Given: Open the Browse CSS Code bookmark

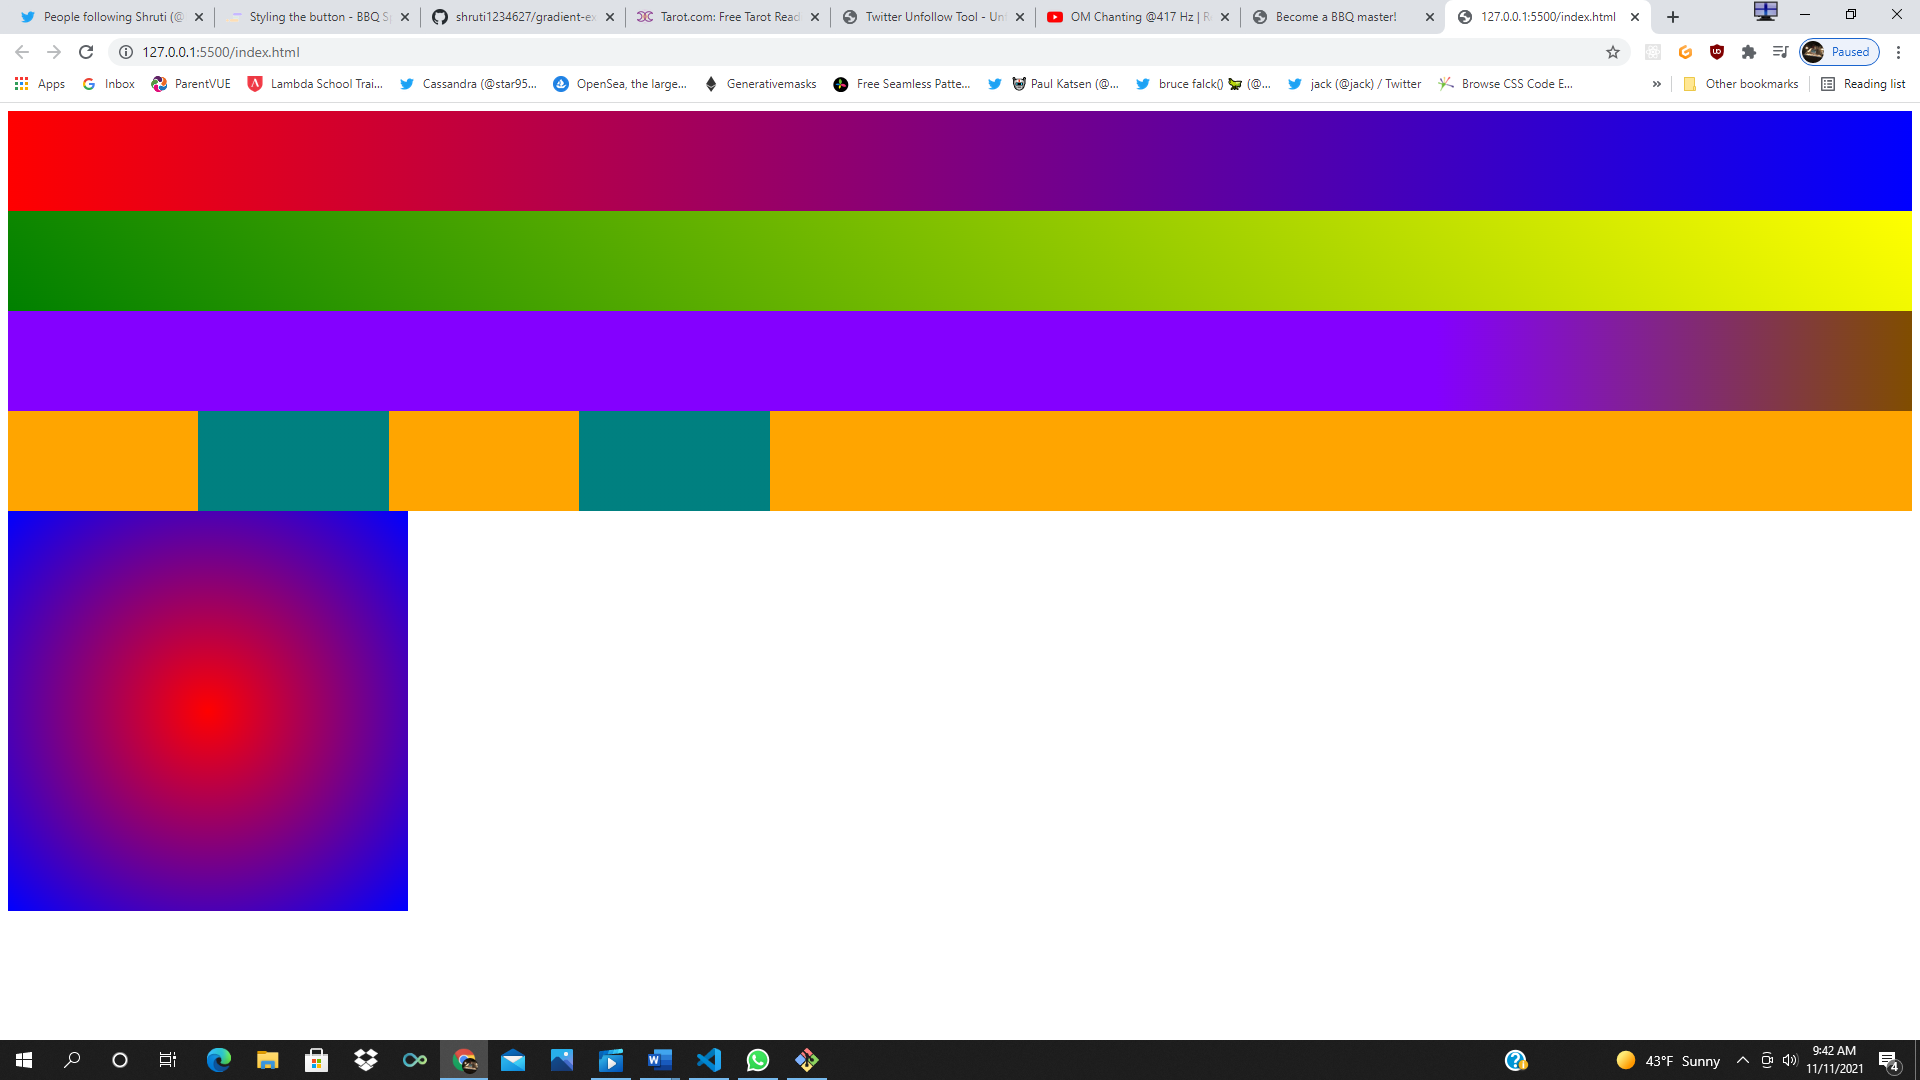Looking at the screenshot, I should 1506,84.
